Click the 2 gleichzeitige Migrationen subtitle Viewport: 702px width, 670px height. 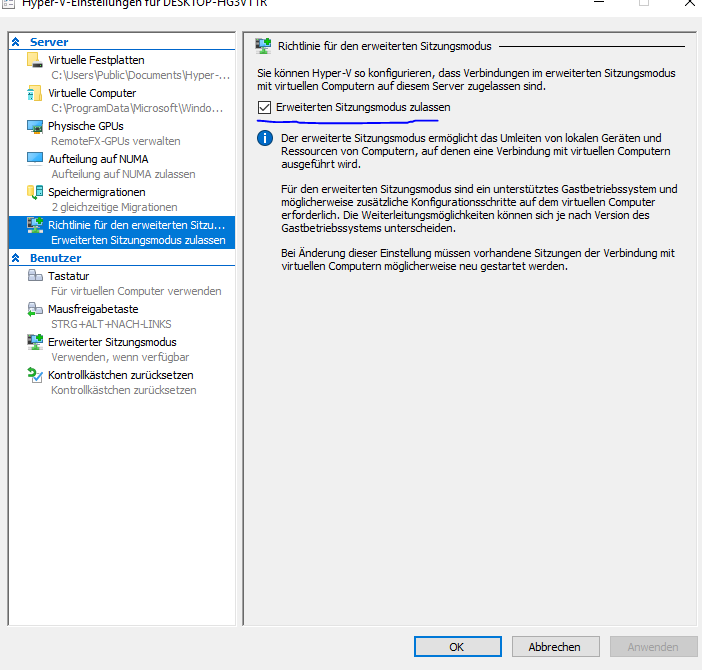114,207
